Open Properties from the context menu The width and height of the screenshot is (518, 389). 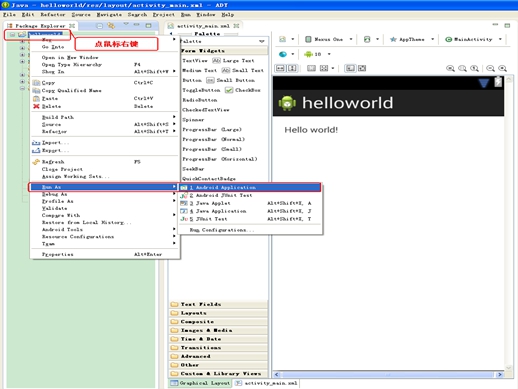click(104, 254)
